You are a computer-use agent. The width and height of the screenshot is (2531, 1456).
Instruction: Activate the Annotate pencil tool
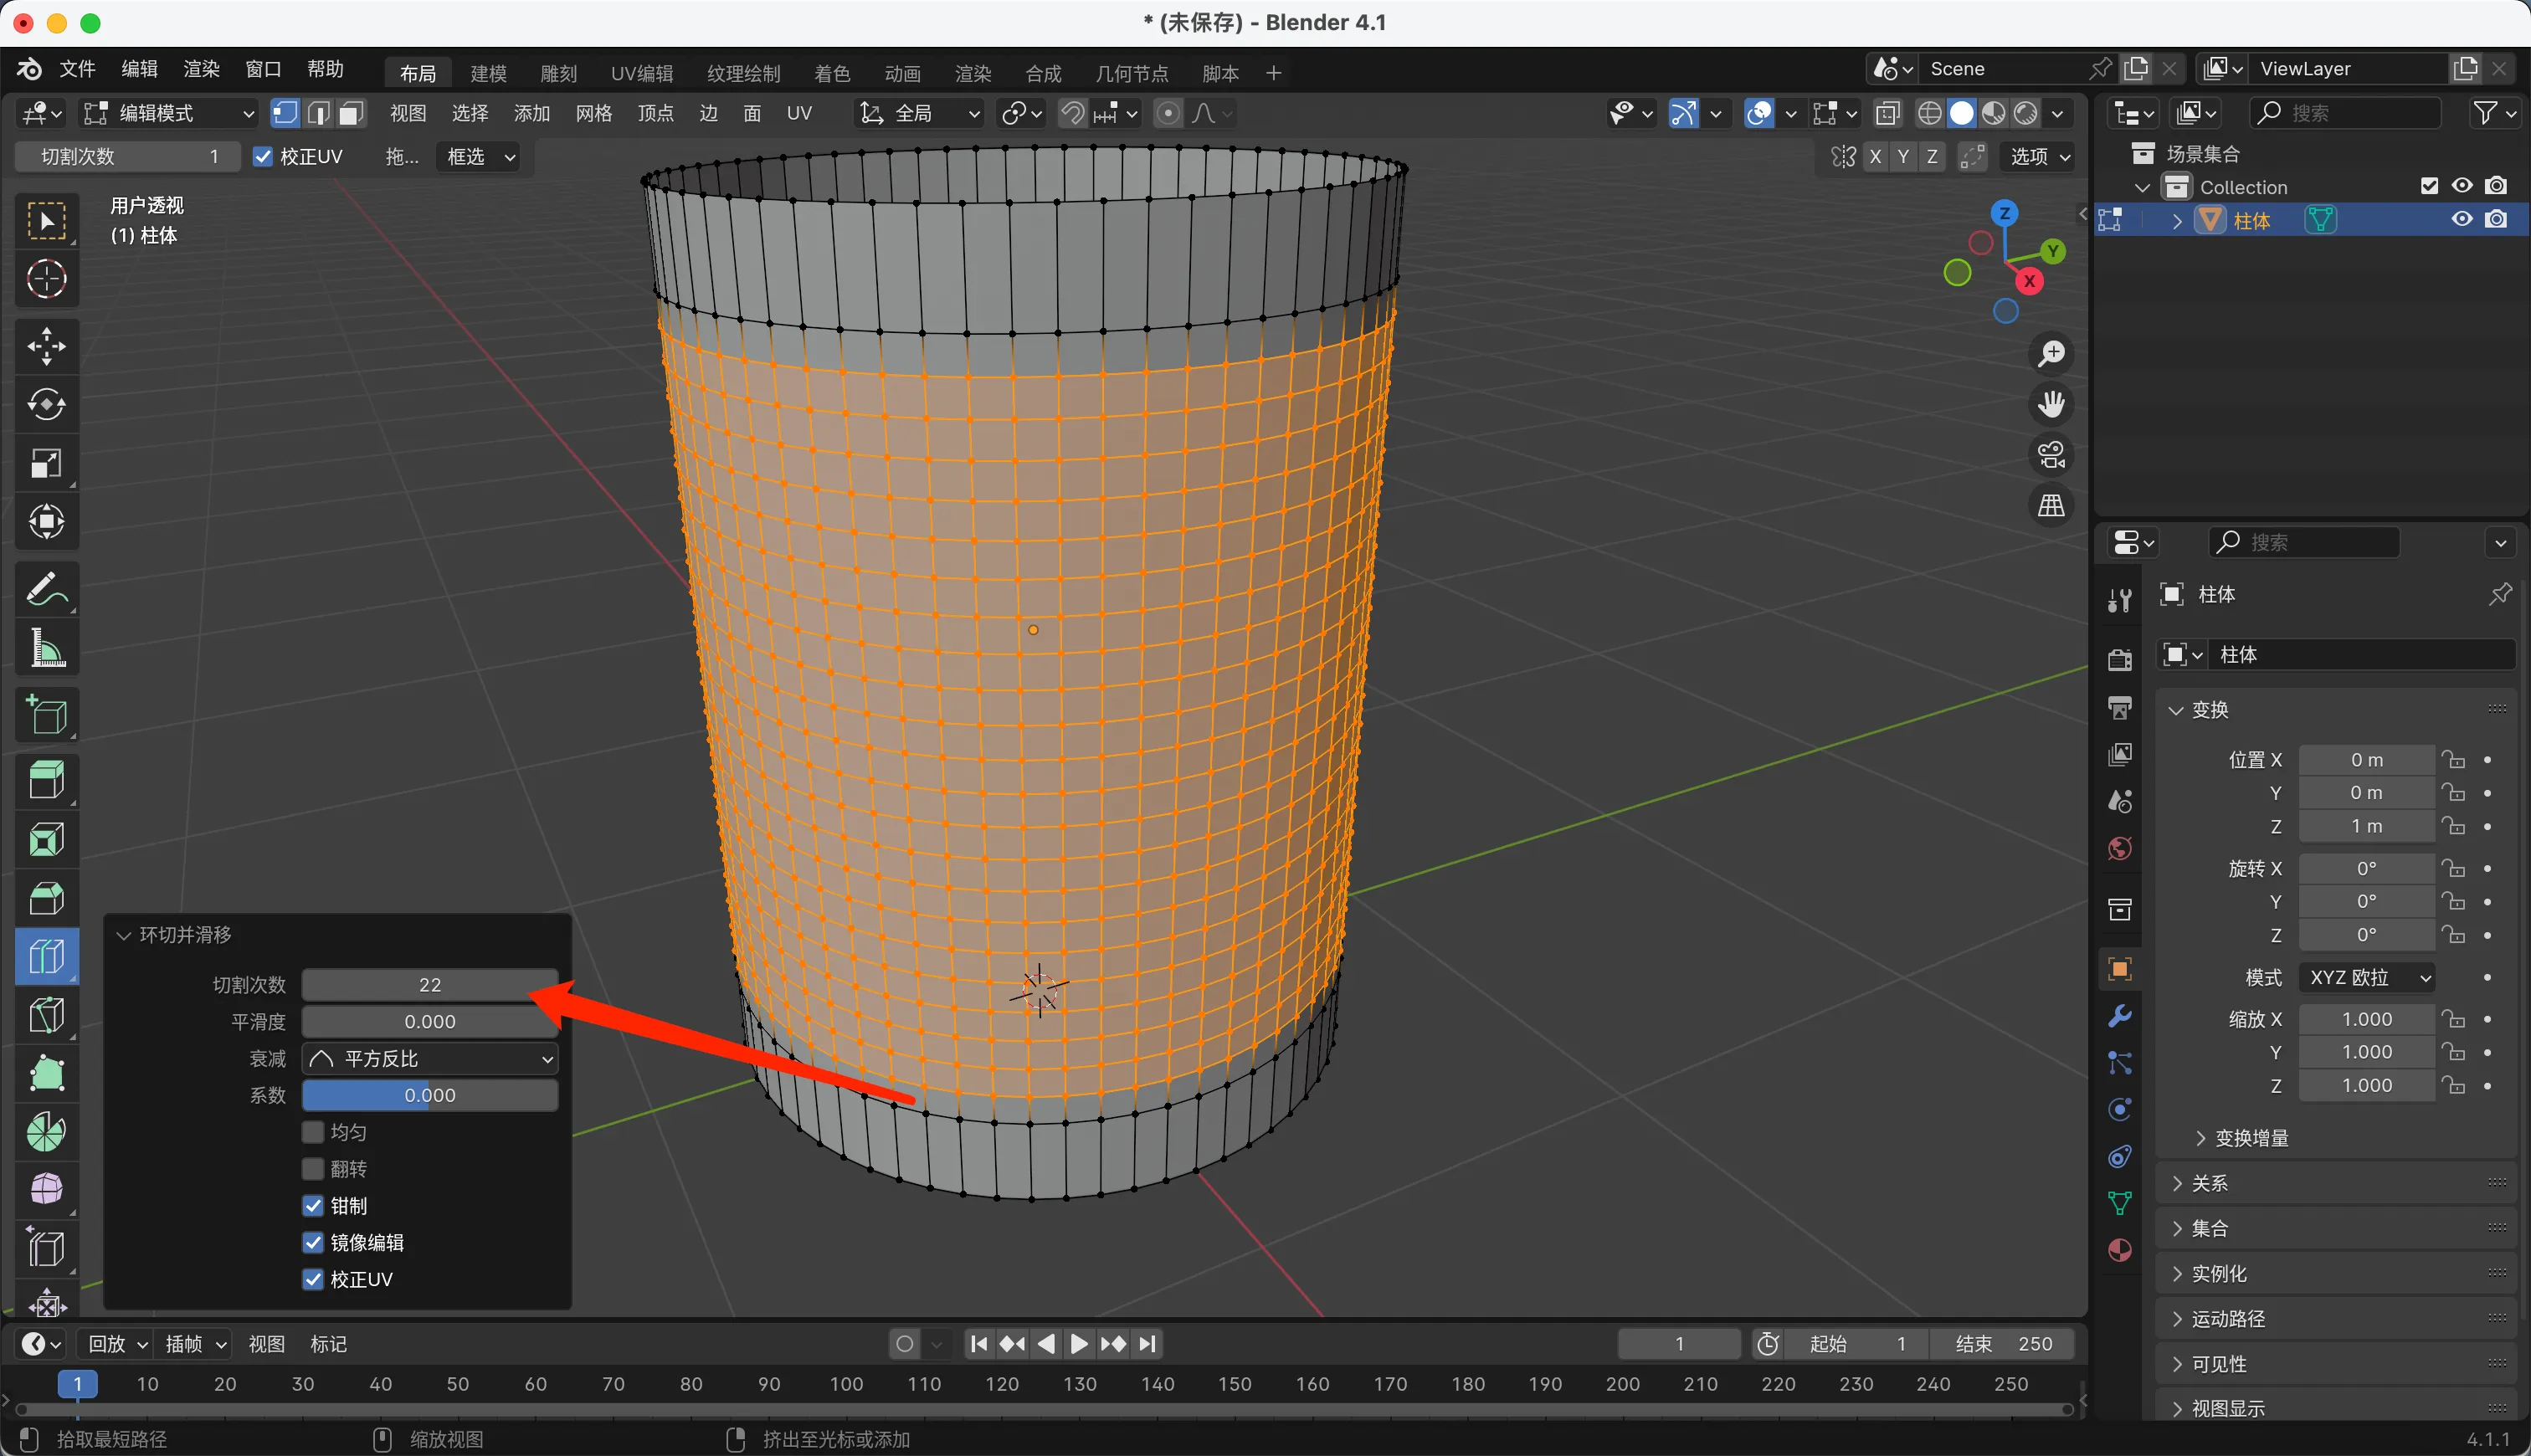point(46,589)
